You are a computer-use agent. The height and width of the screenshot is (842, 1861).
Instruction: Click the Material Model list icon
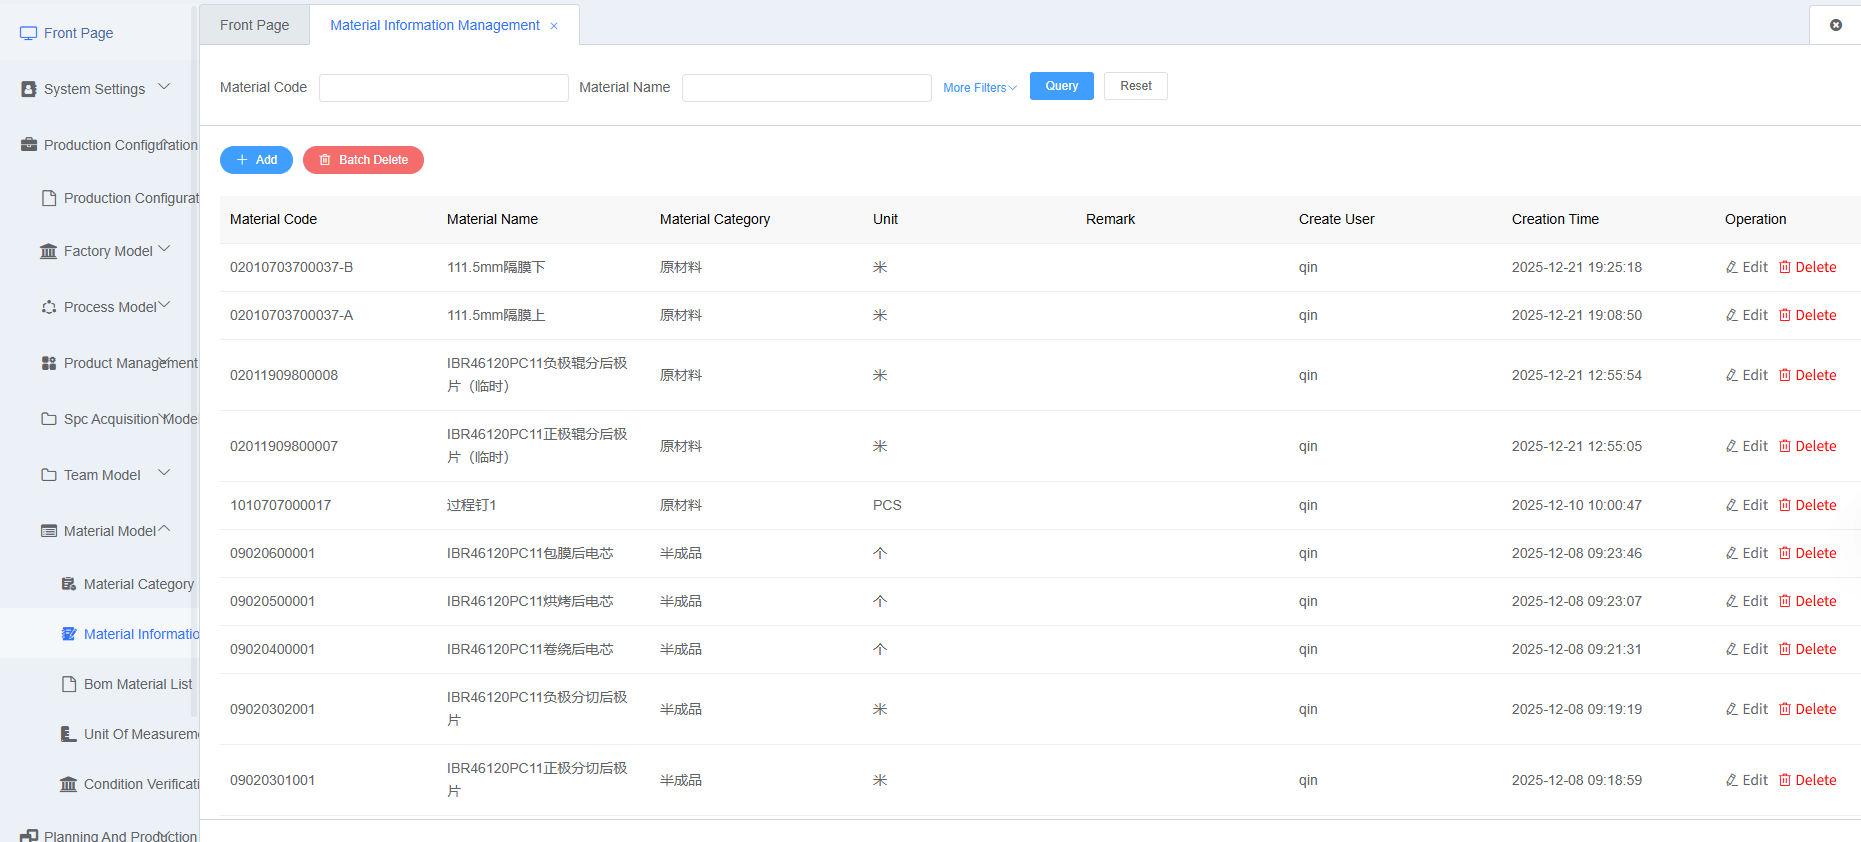(48, 531)
